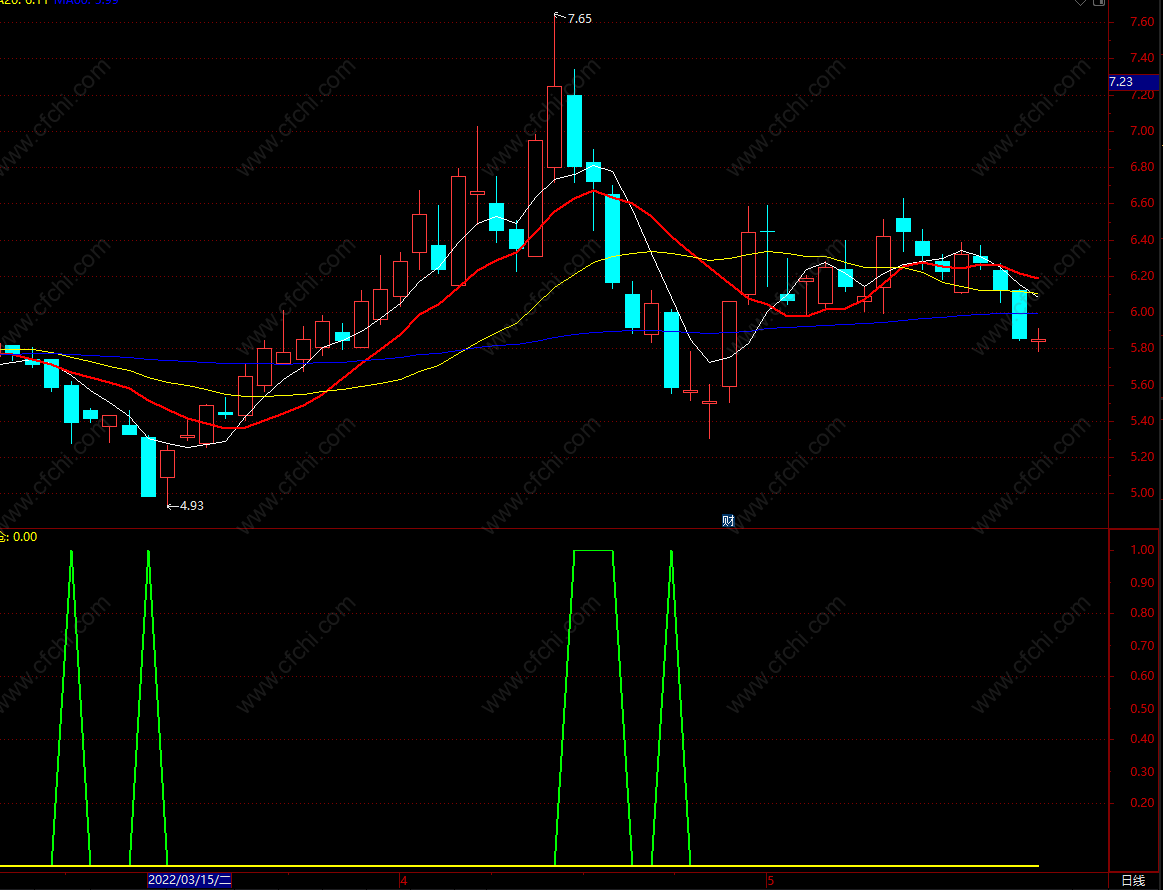Click the 4.93 low price label
The height and width of the screenshot is (890, 1163).
[191, 506]
